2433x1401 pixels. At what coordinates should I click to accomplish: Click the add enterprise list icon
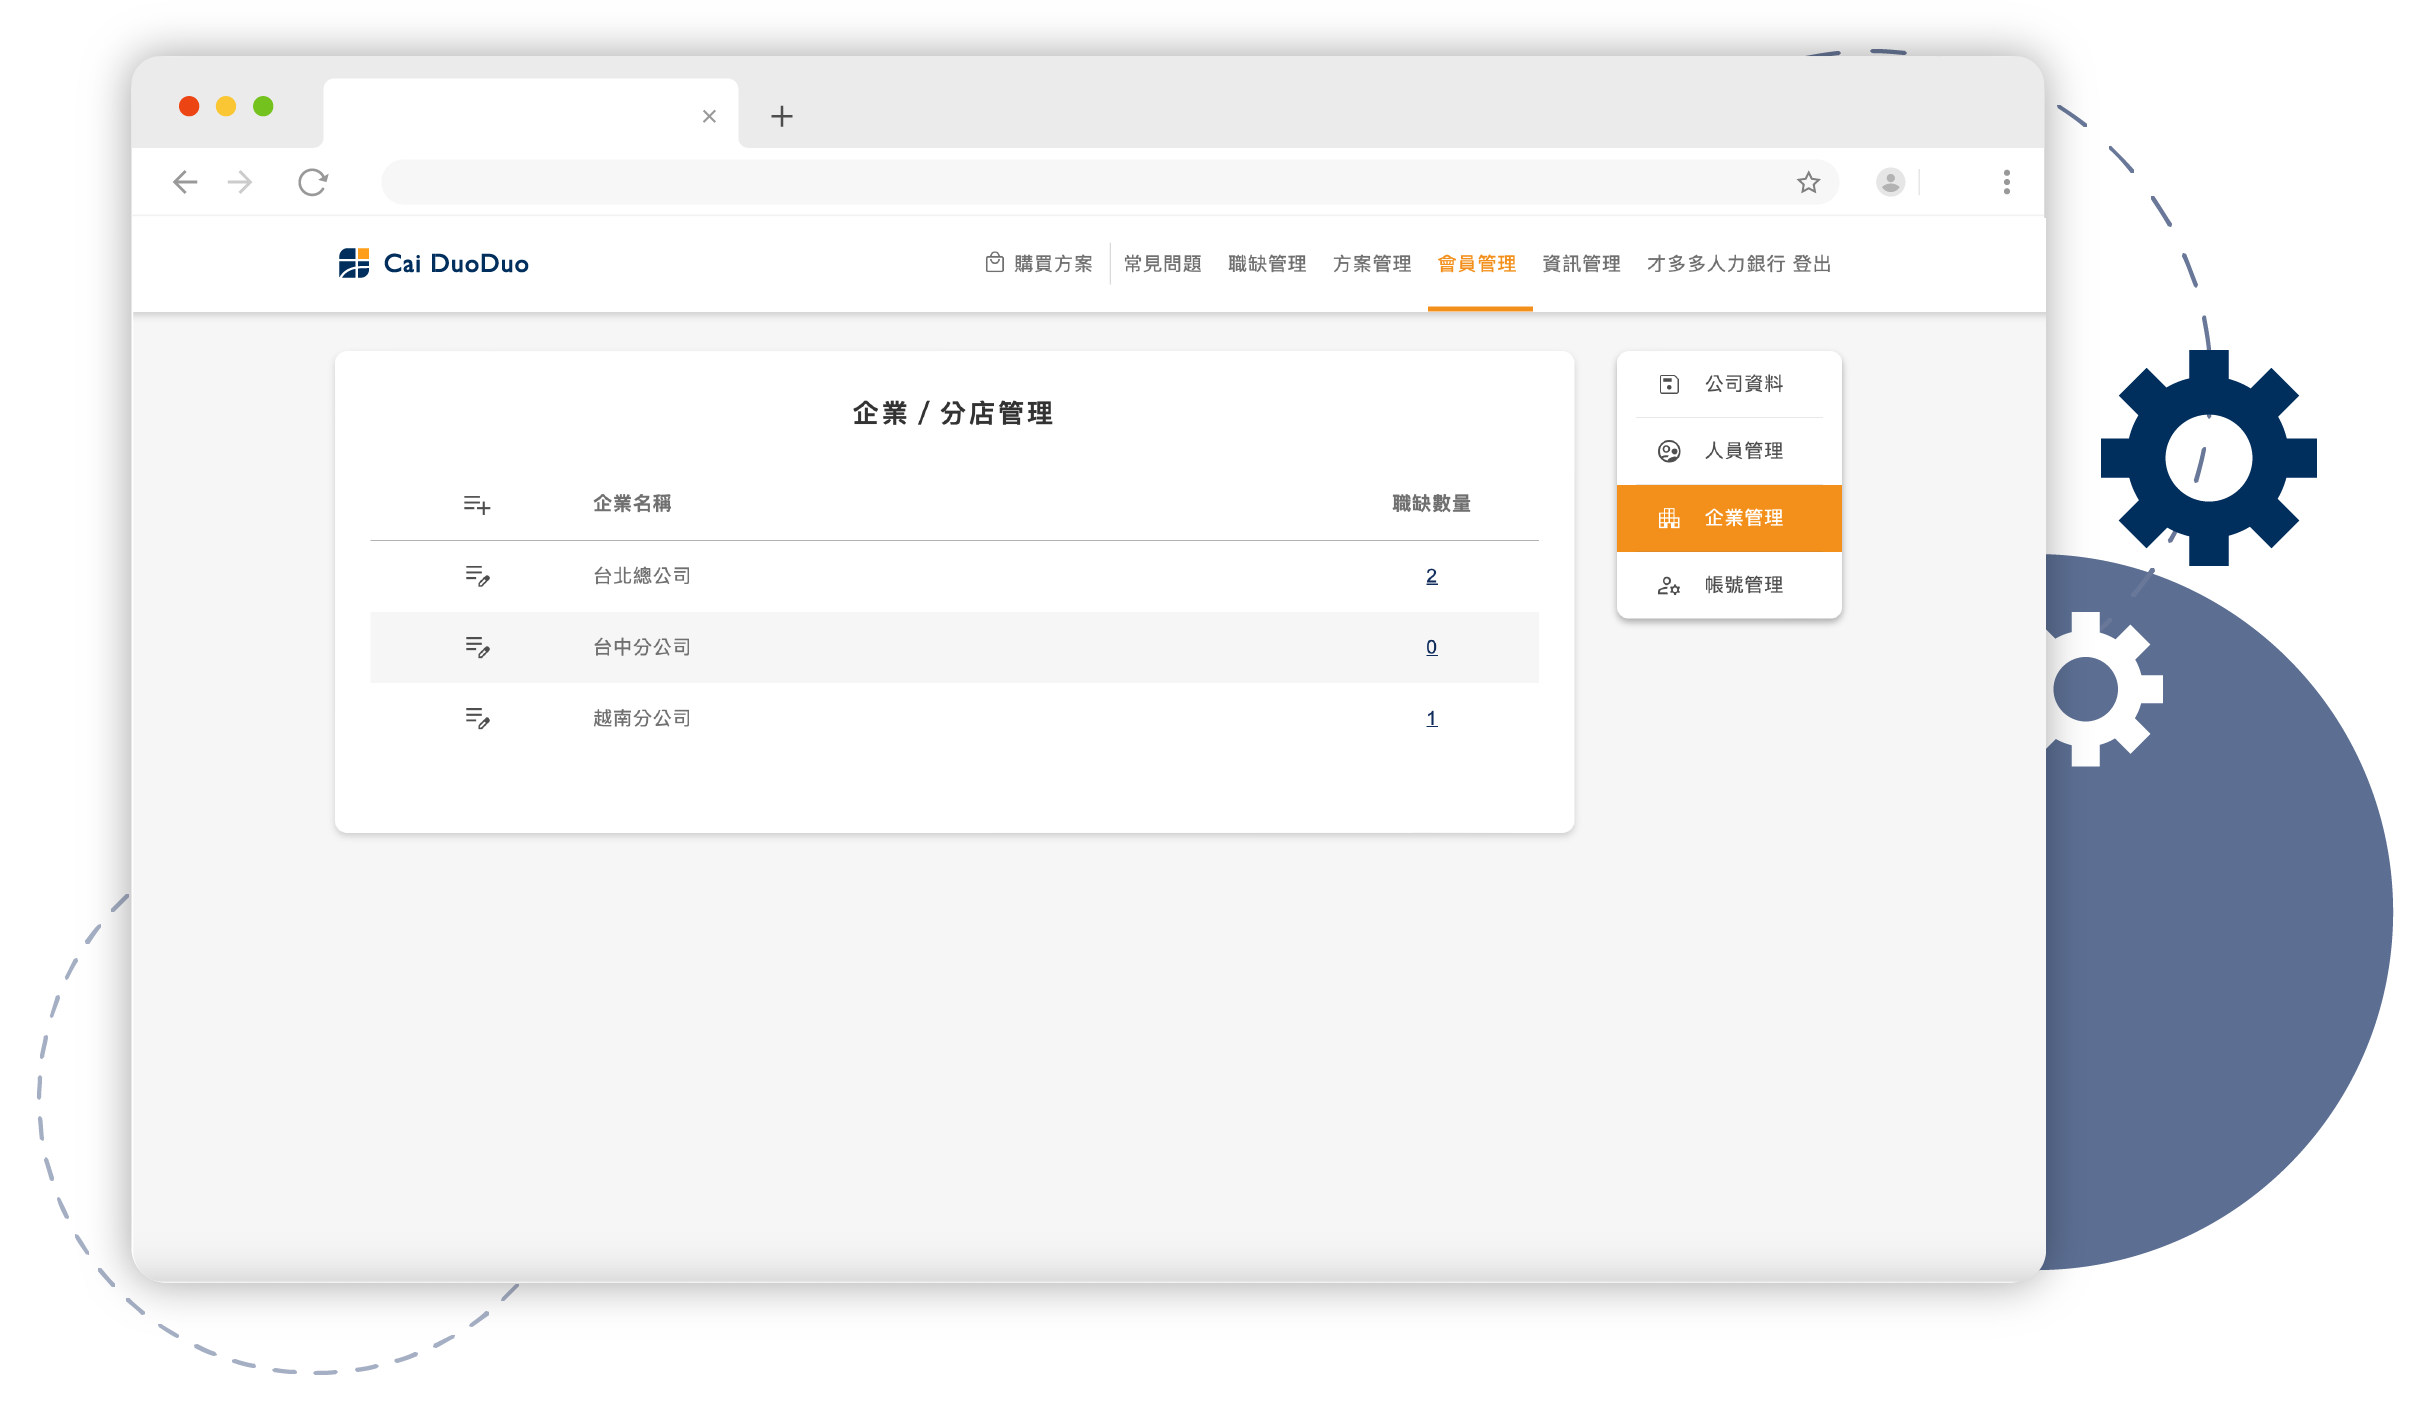(477, 505)
